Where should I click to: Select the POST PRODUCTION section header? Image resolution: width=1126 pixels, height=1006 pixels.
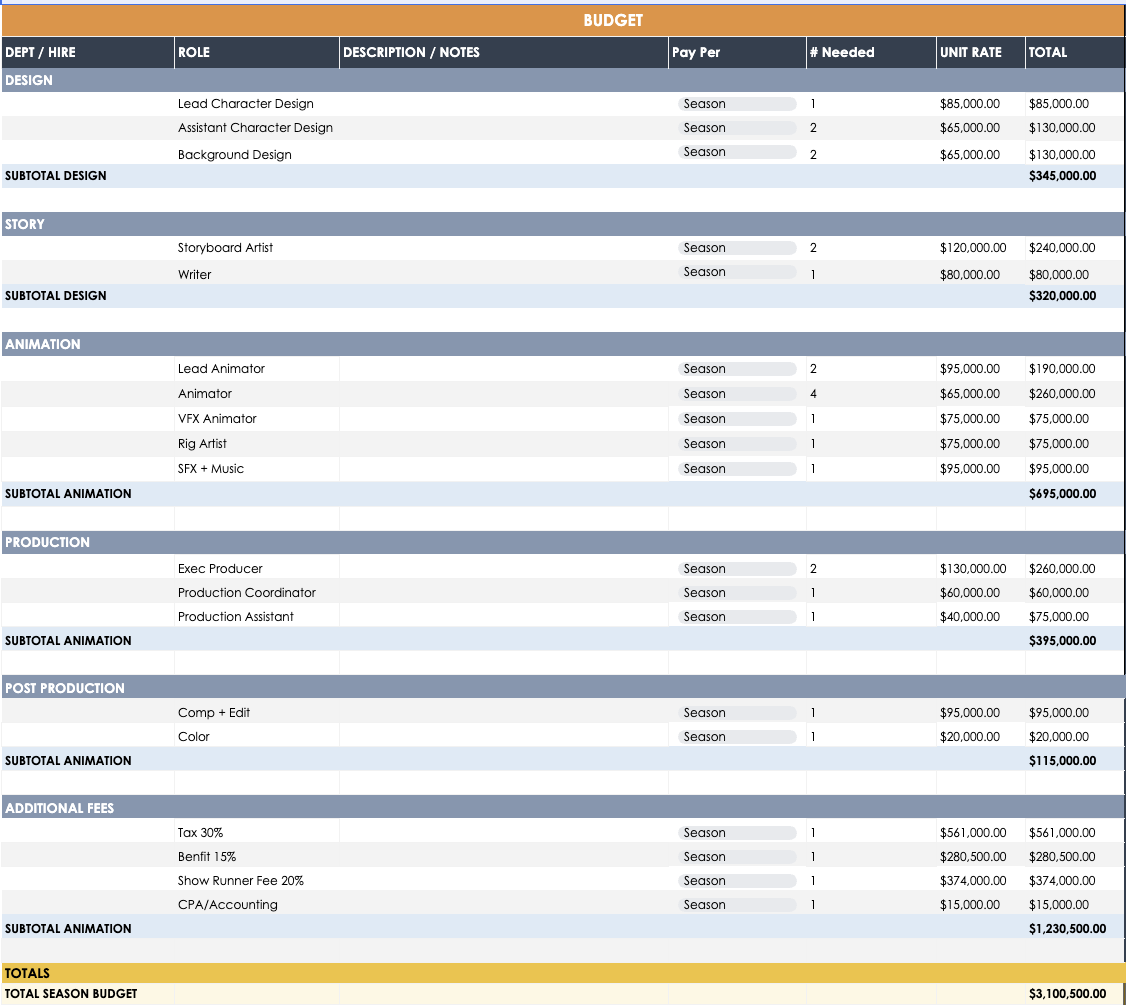(x=563, y=688)
